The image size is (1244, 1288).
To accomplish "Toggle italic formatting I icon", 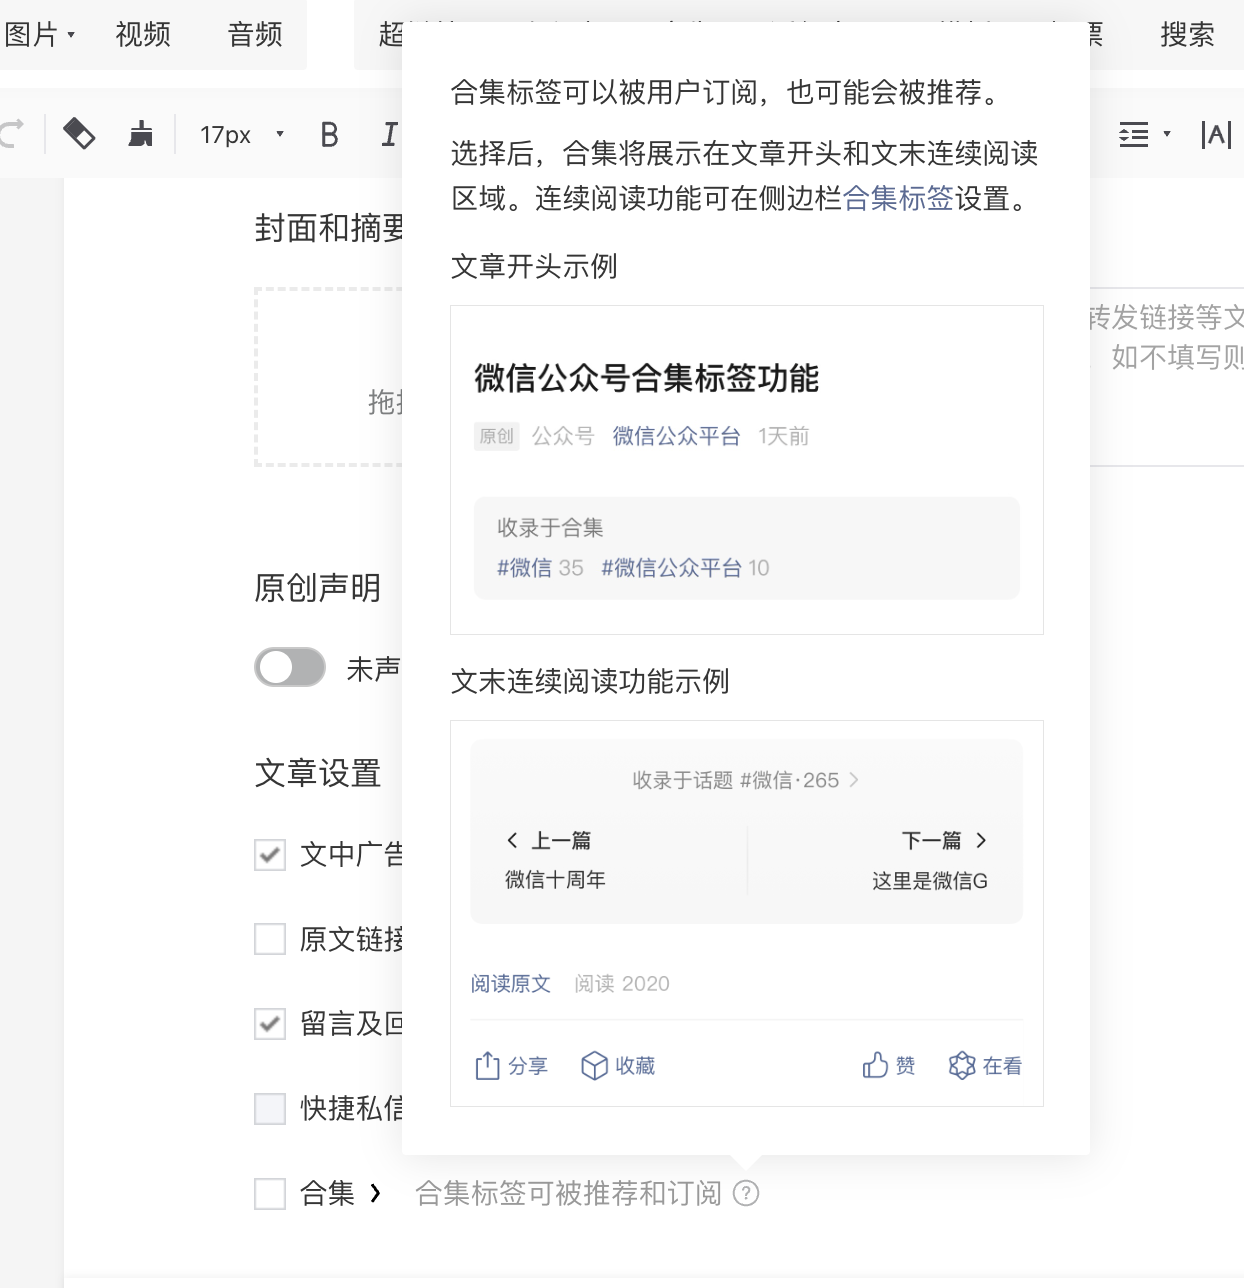I will click(390, 134).
